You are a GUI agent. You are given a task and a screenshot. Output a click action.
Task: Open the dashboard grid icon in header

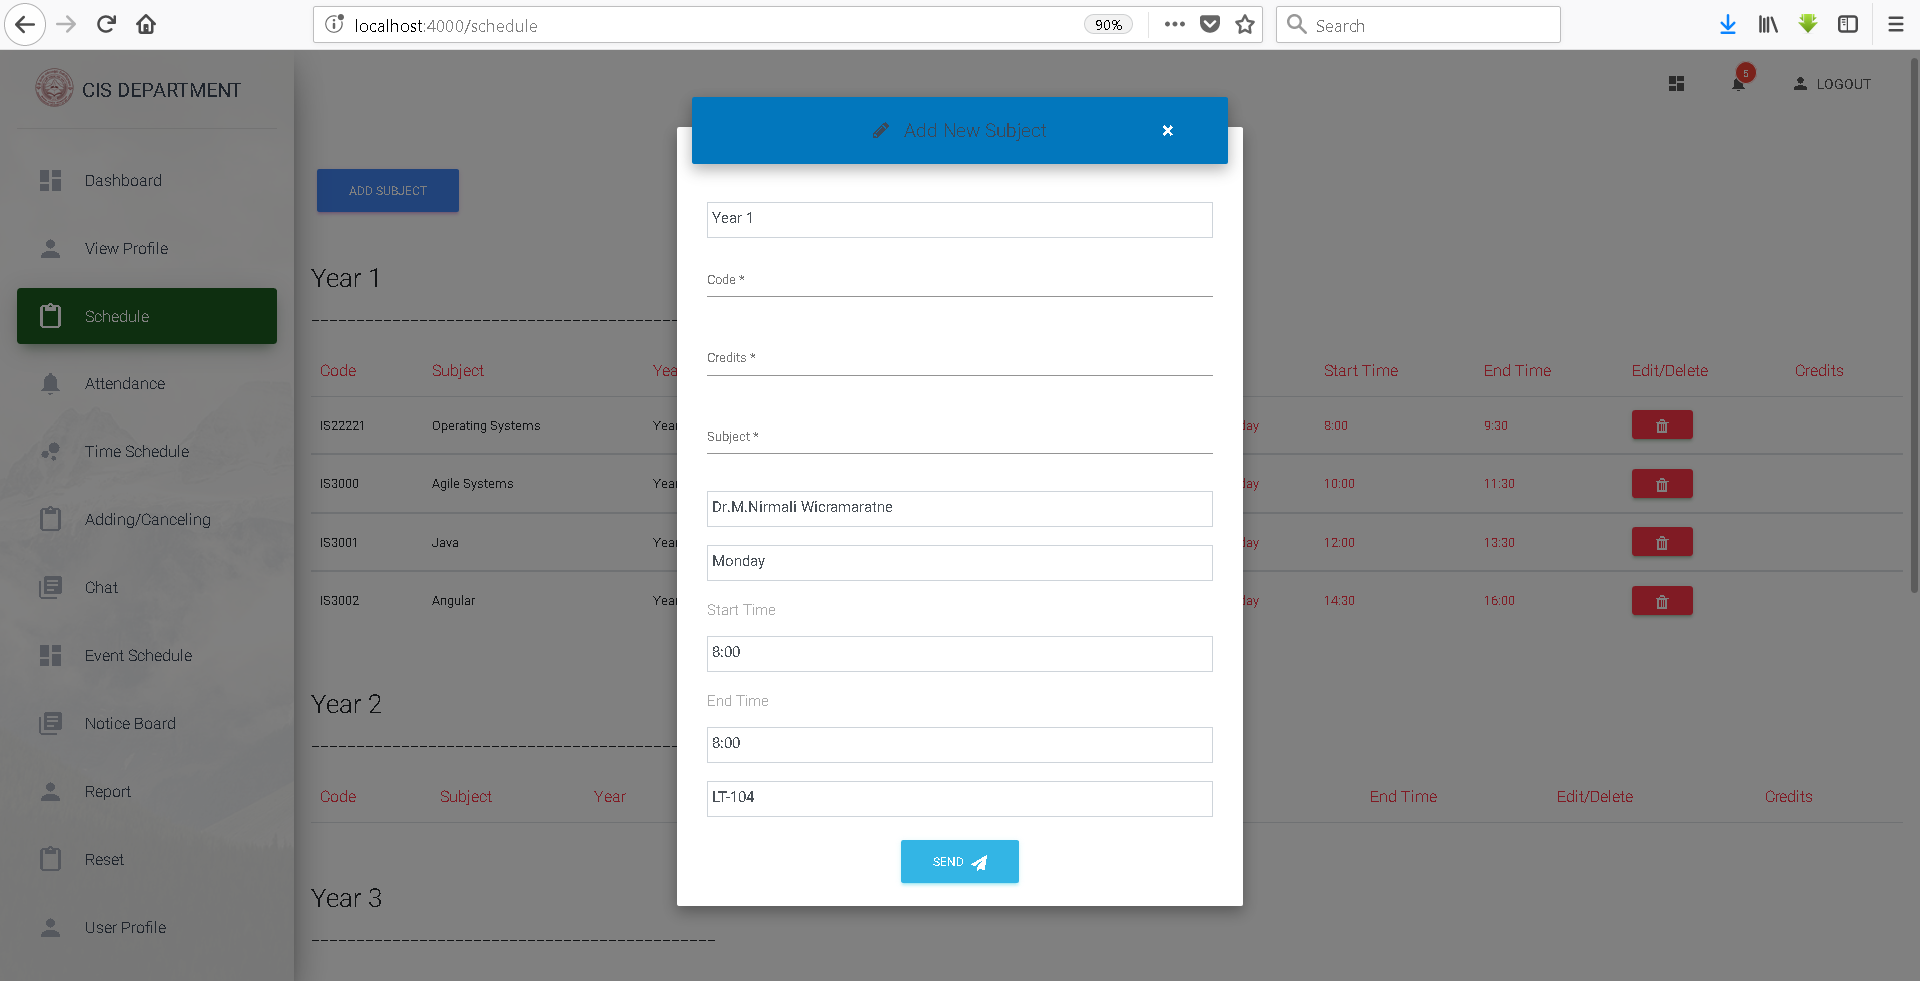tap(1676, 84)
